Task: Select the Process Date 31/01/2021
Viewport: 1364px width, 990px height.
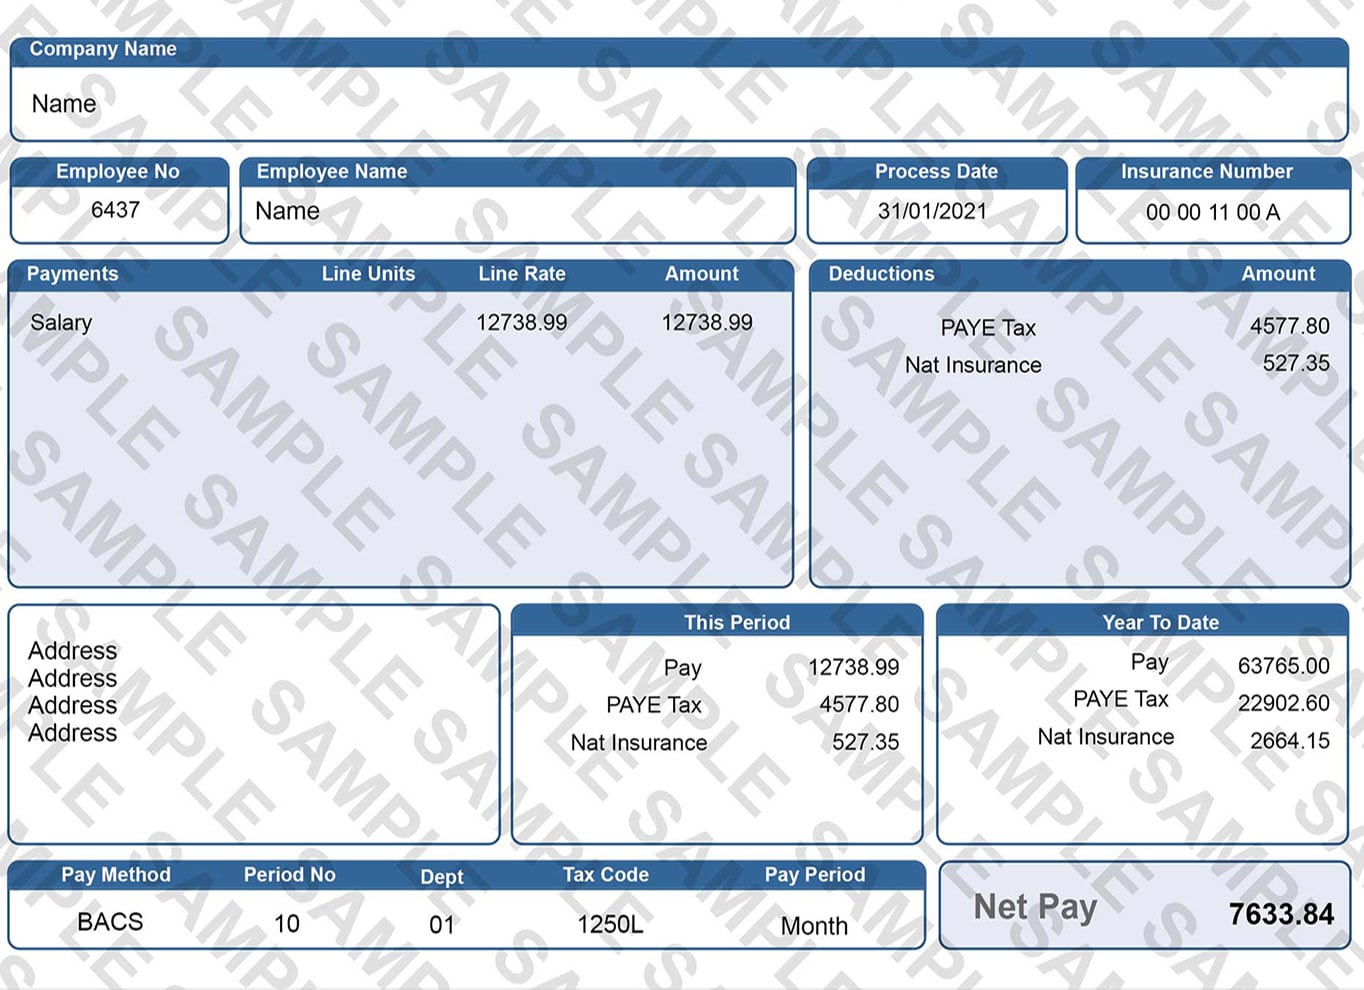Action: (934, 211)
